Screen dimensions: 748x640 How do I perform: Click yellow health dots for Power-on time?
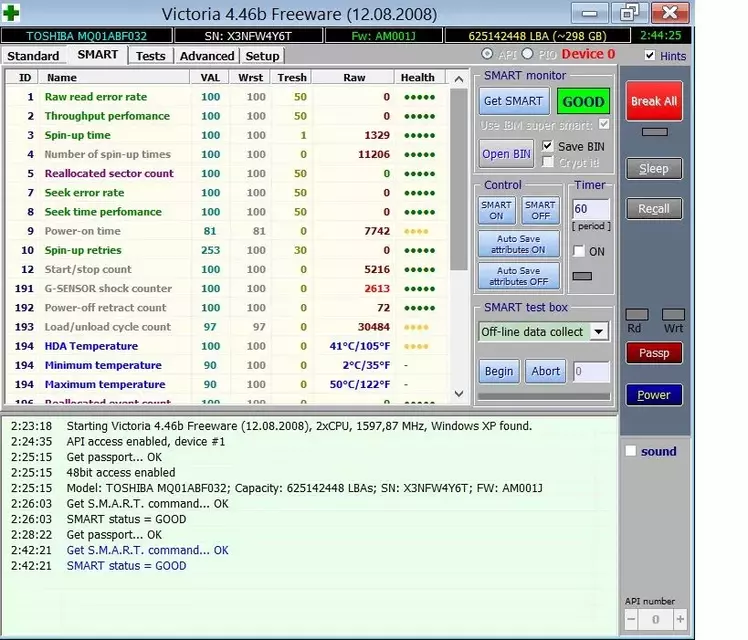click(416, 231)
